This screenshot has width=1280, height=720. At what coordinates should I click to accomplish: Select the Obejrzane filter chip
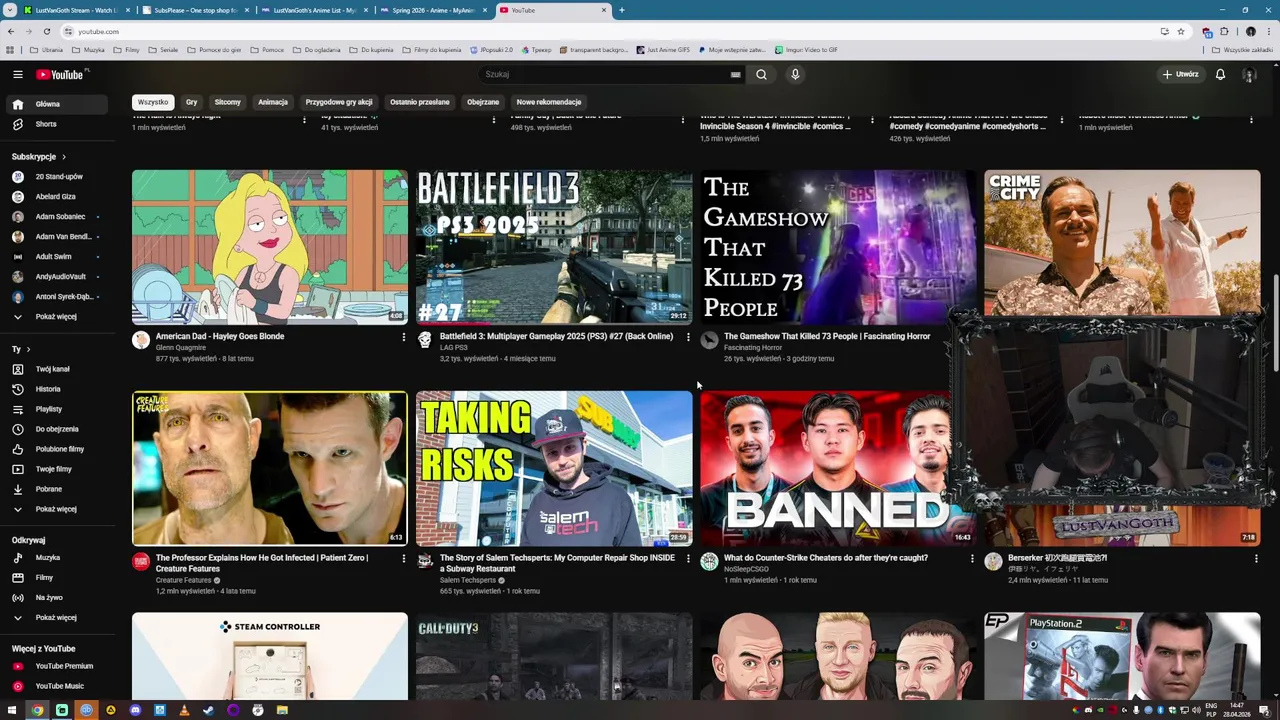[x=483, y=102]
